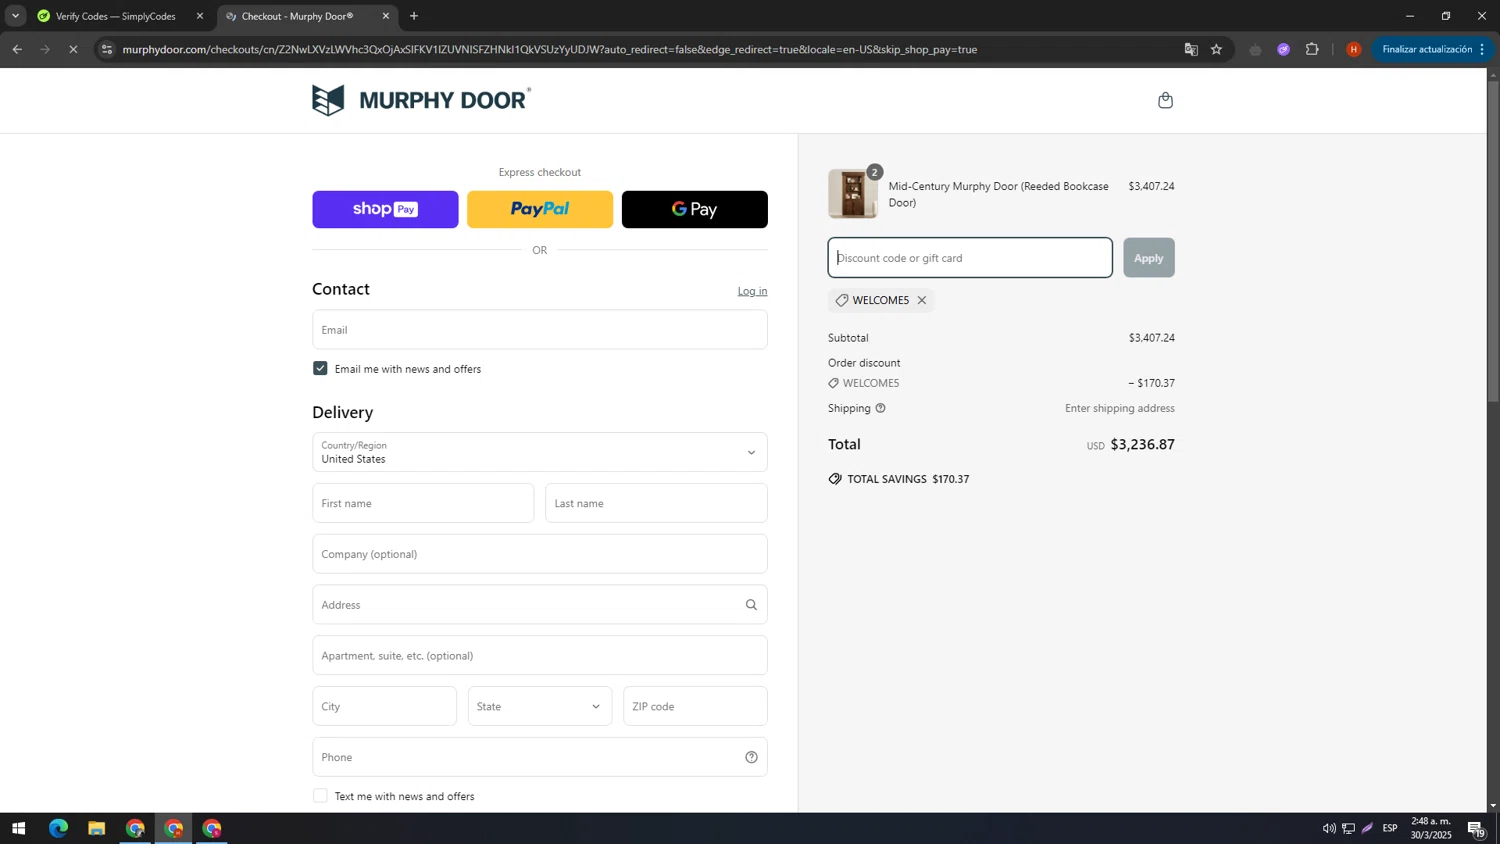The height and width of the screenshot is (844, 1500).
Task: Click the Last name field
Action: [656, 503]
